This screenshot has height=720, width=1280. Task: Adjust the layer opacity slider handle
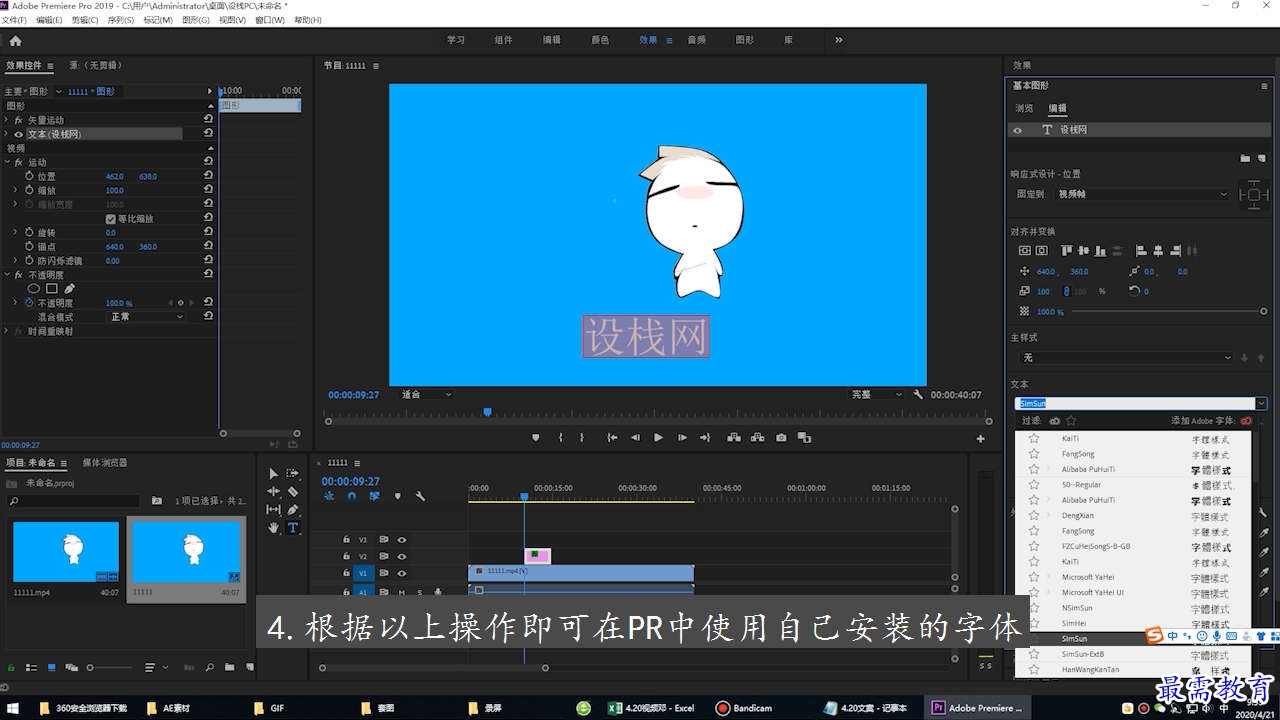coord(1264,311)
